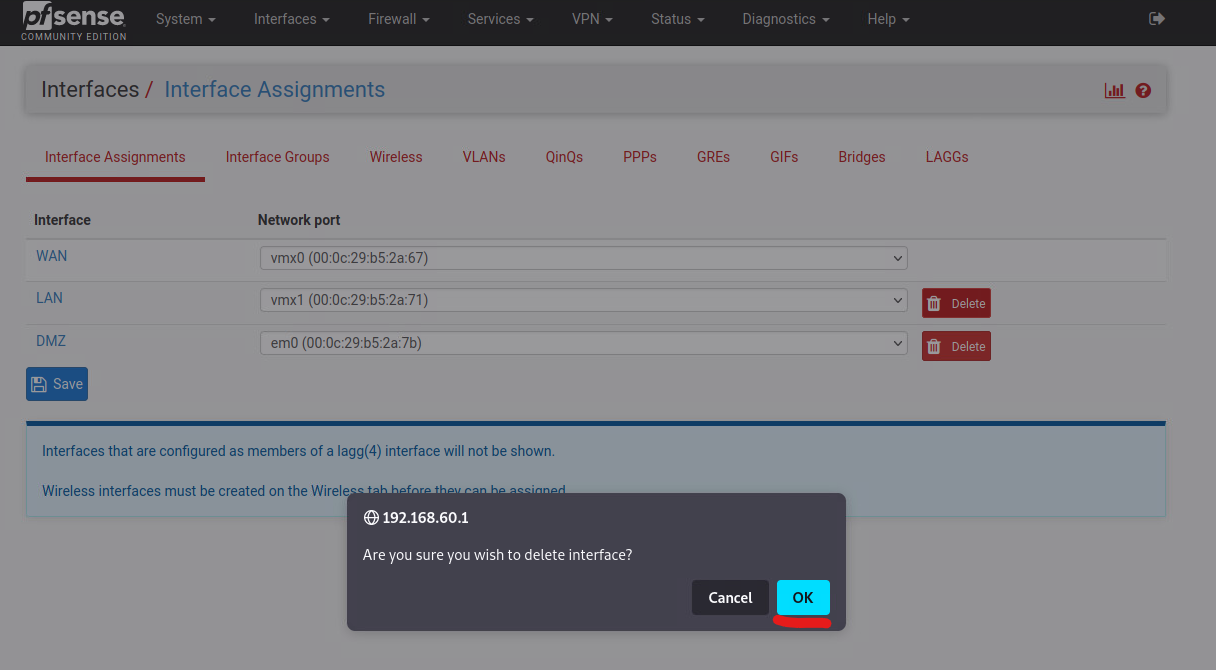
Task: Switch to the Interface Groups tab
Action: tap(277, 157)
